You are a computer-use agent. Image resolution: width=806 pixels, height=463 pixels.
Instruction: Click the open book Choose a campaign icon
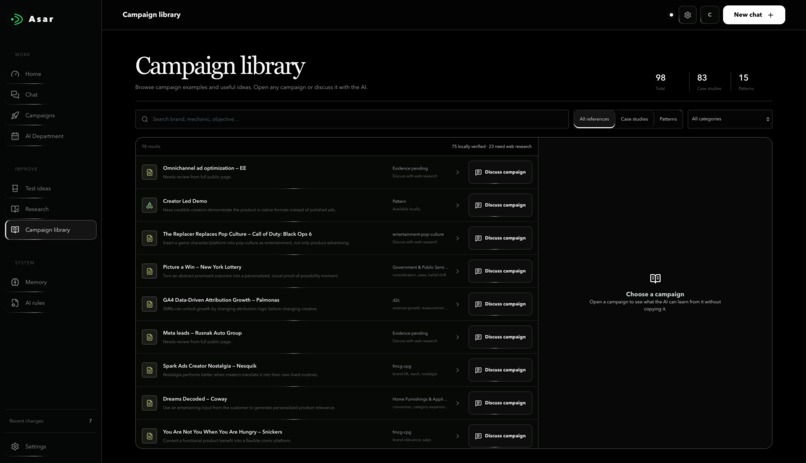click(x=655, y=279)
